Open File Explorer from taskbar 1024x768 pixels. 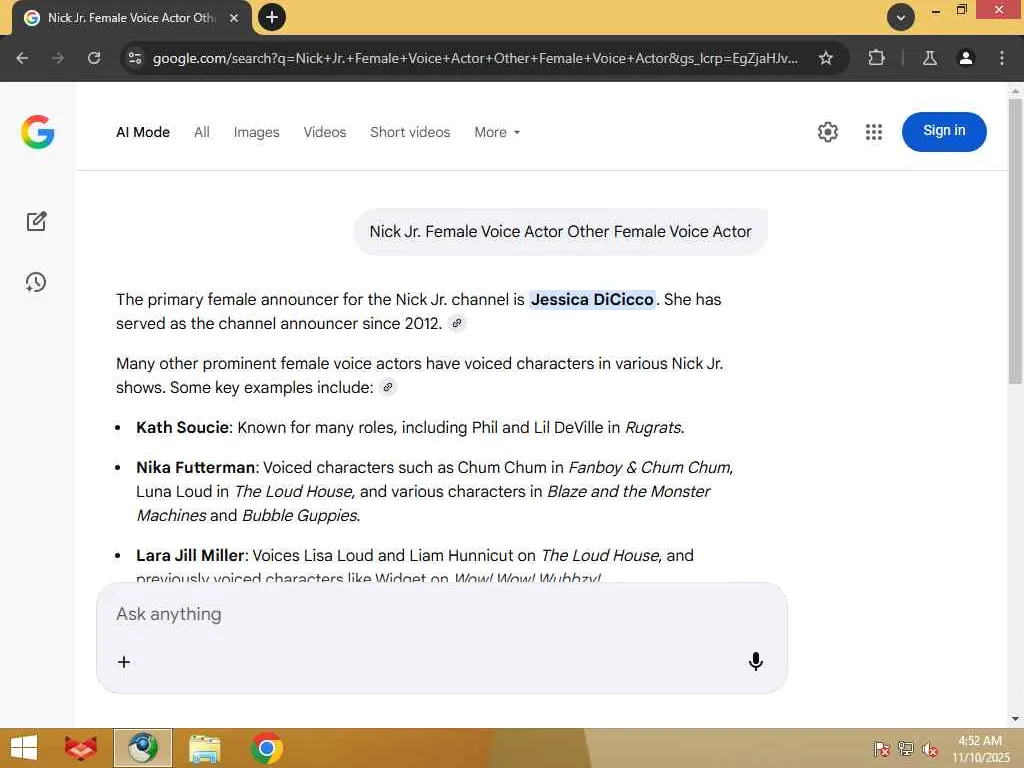point(204,748)
